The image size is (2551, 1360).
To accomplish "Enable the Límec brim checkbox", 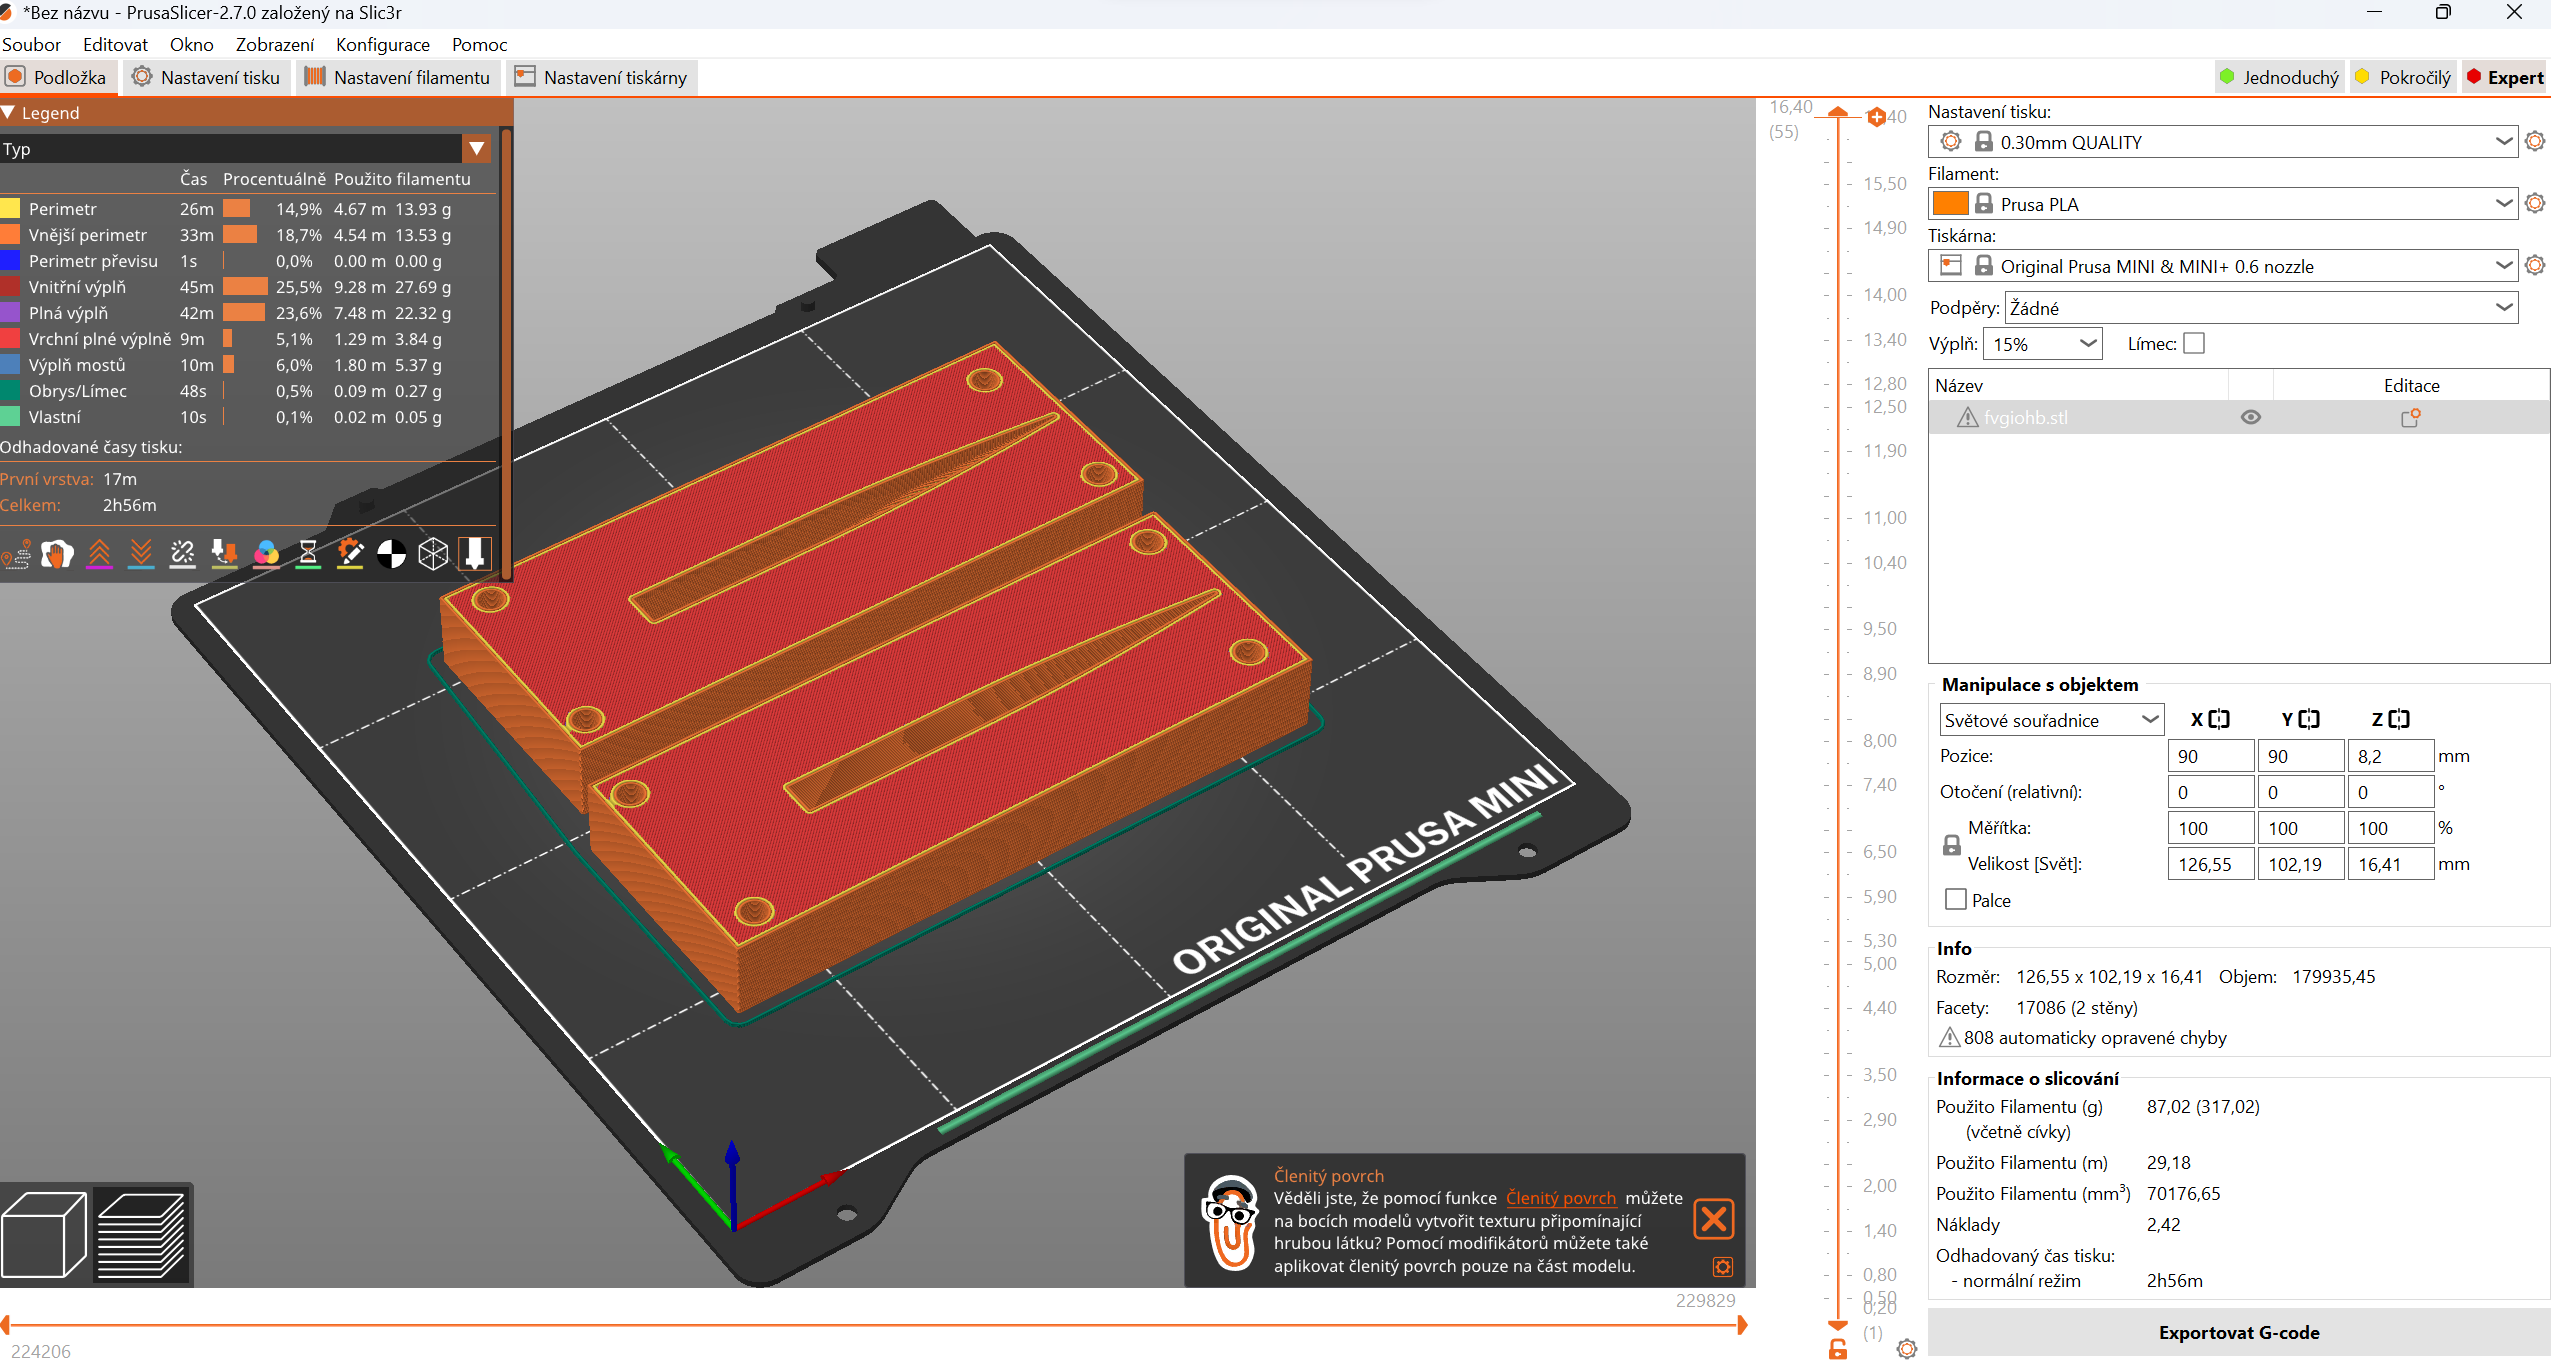I will [x=2194, y=344].
